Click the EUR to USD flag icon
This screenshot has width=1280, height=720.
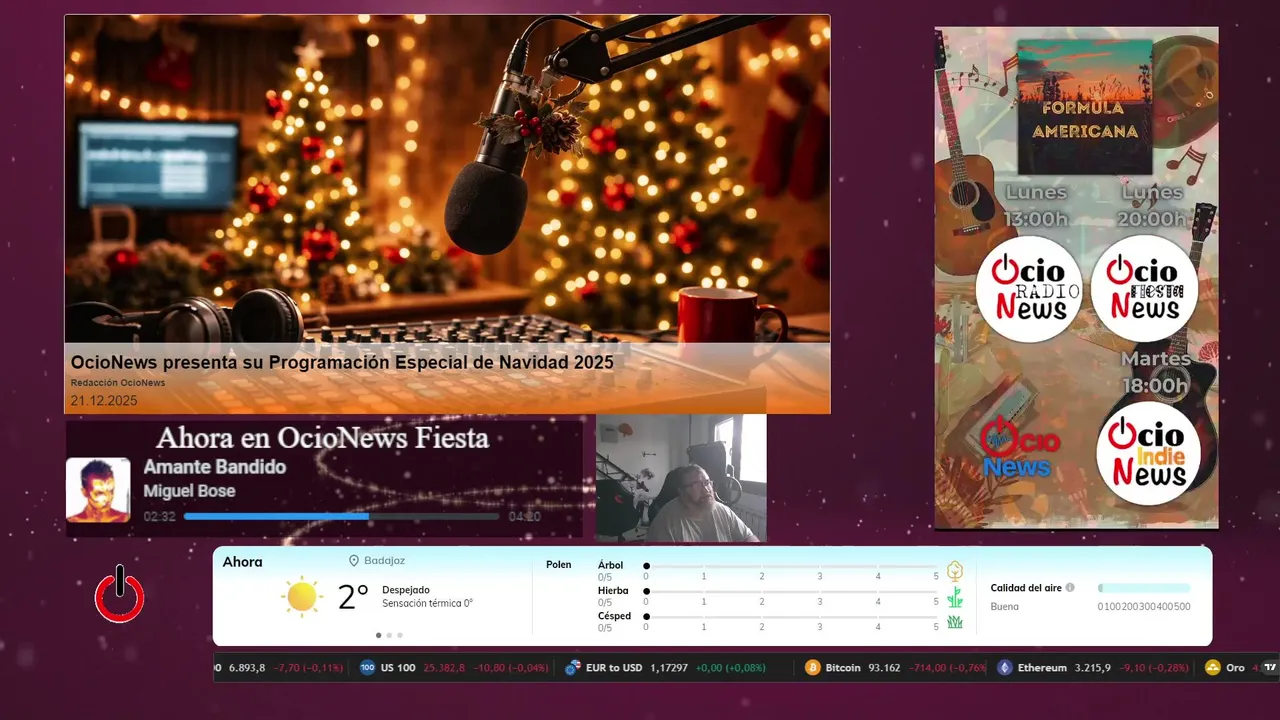pyautogui.click(x=573, y=668)
